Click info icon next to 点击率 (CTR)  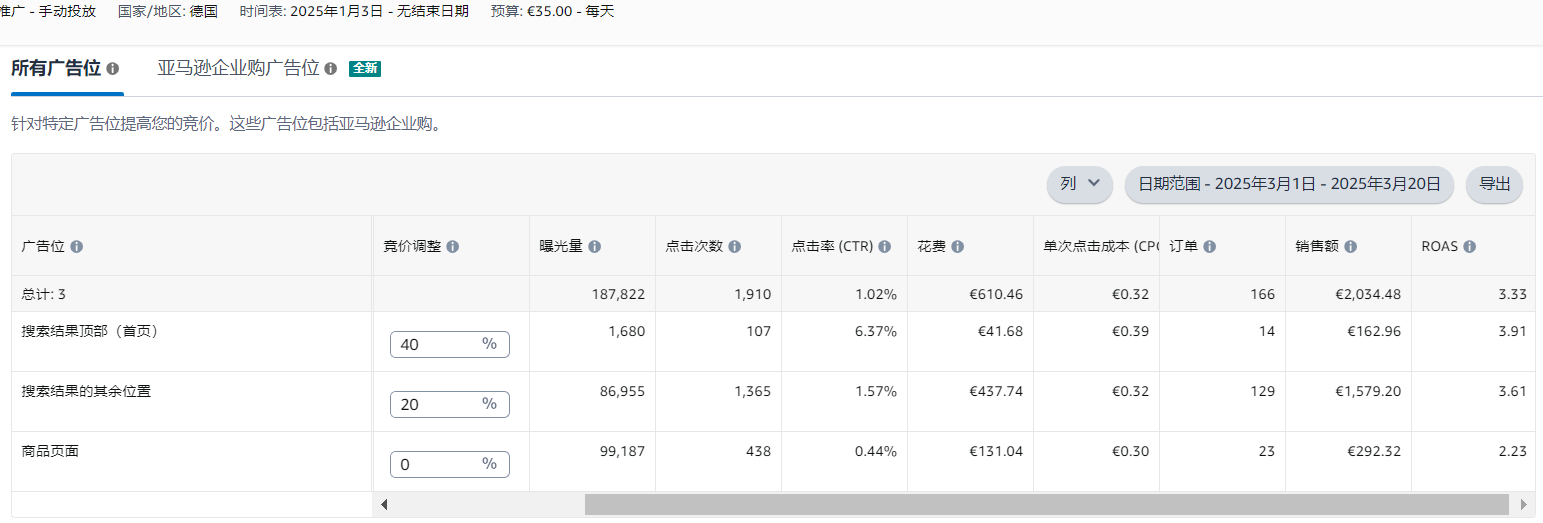point(885,246)
